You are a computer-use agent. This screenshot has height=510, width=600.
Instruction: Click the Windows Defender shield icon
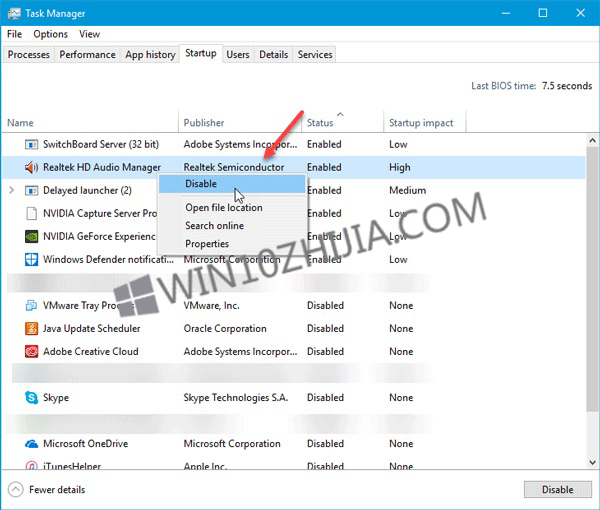(31, 259)
